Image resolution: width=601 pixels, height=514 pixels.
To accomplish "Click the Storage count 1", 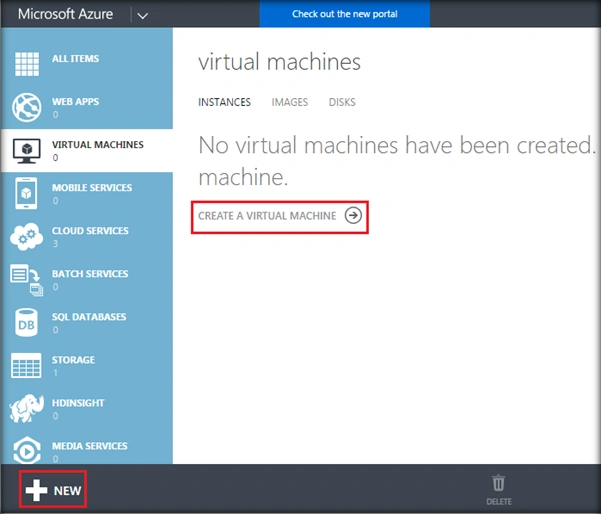I will click(56, 373).
